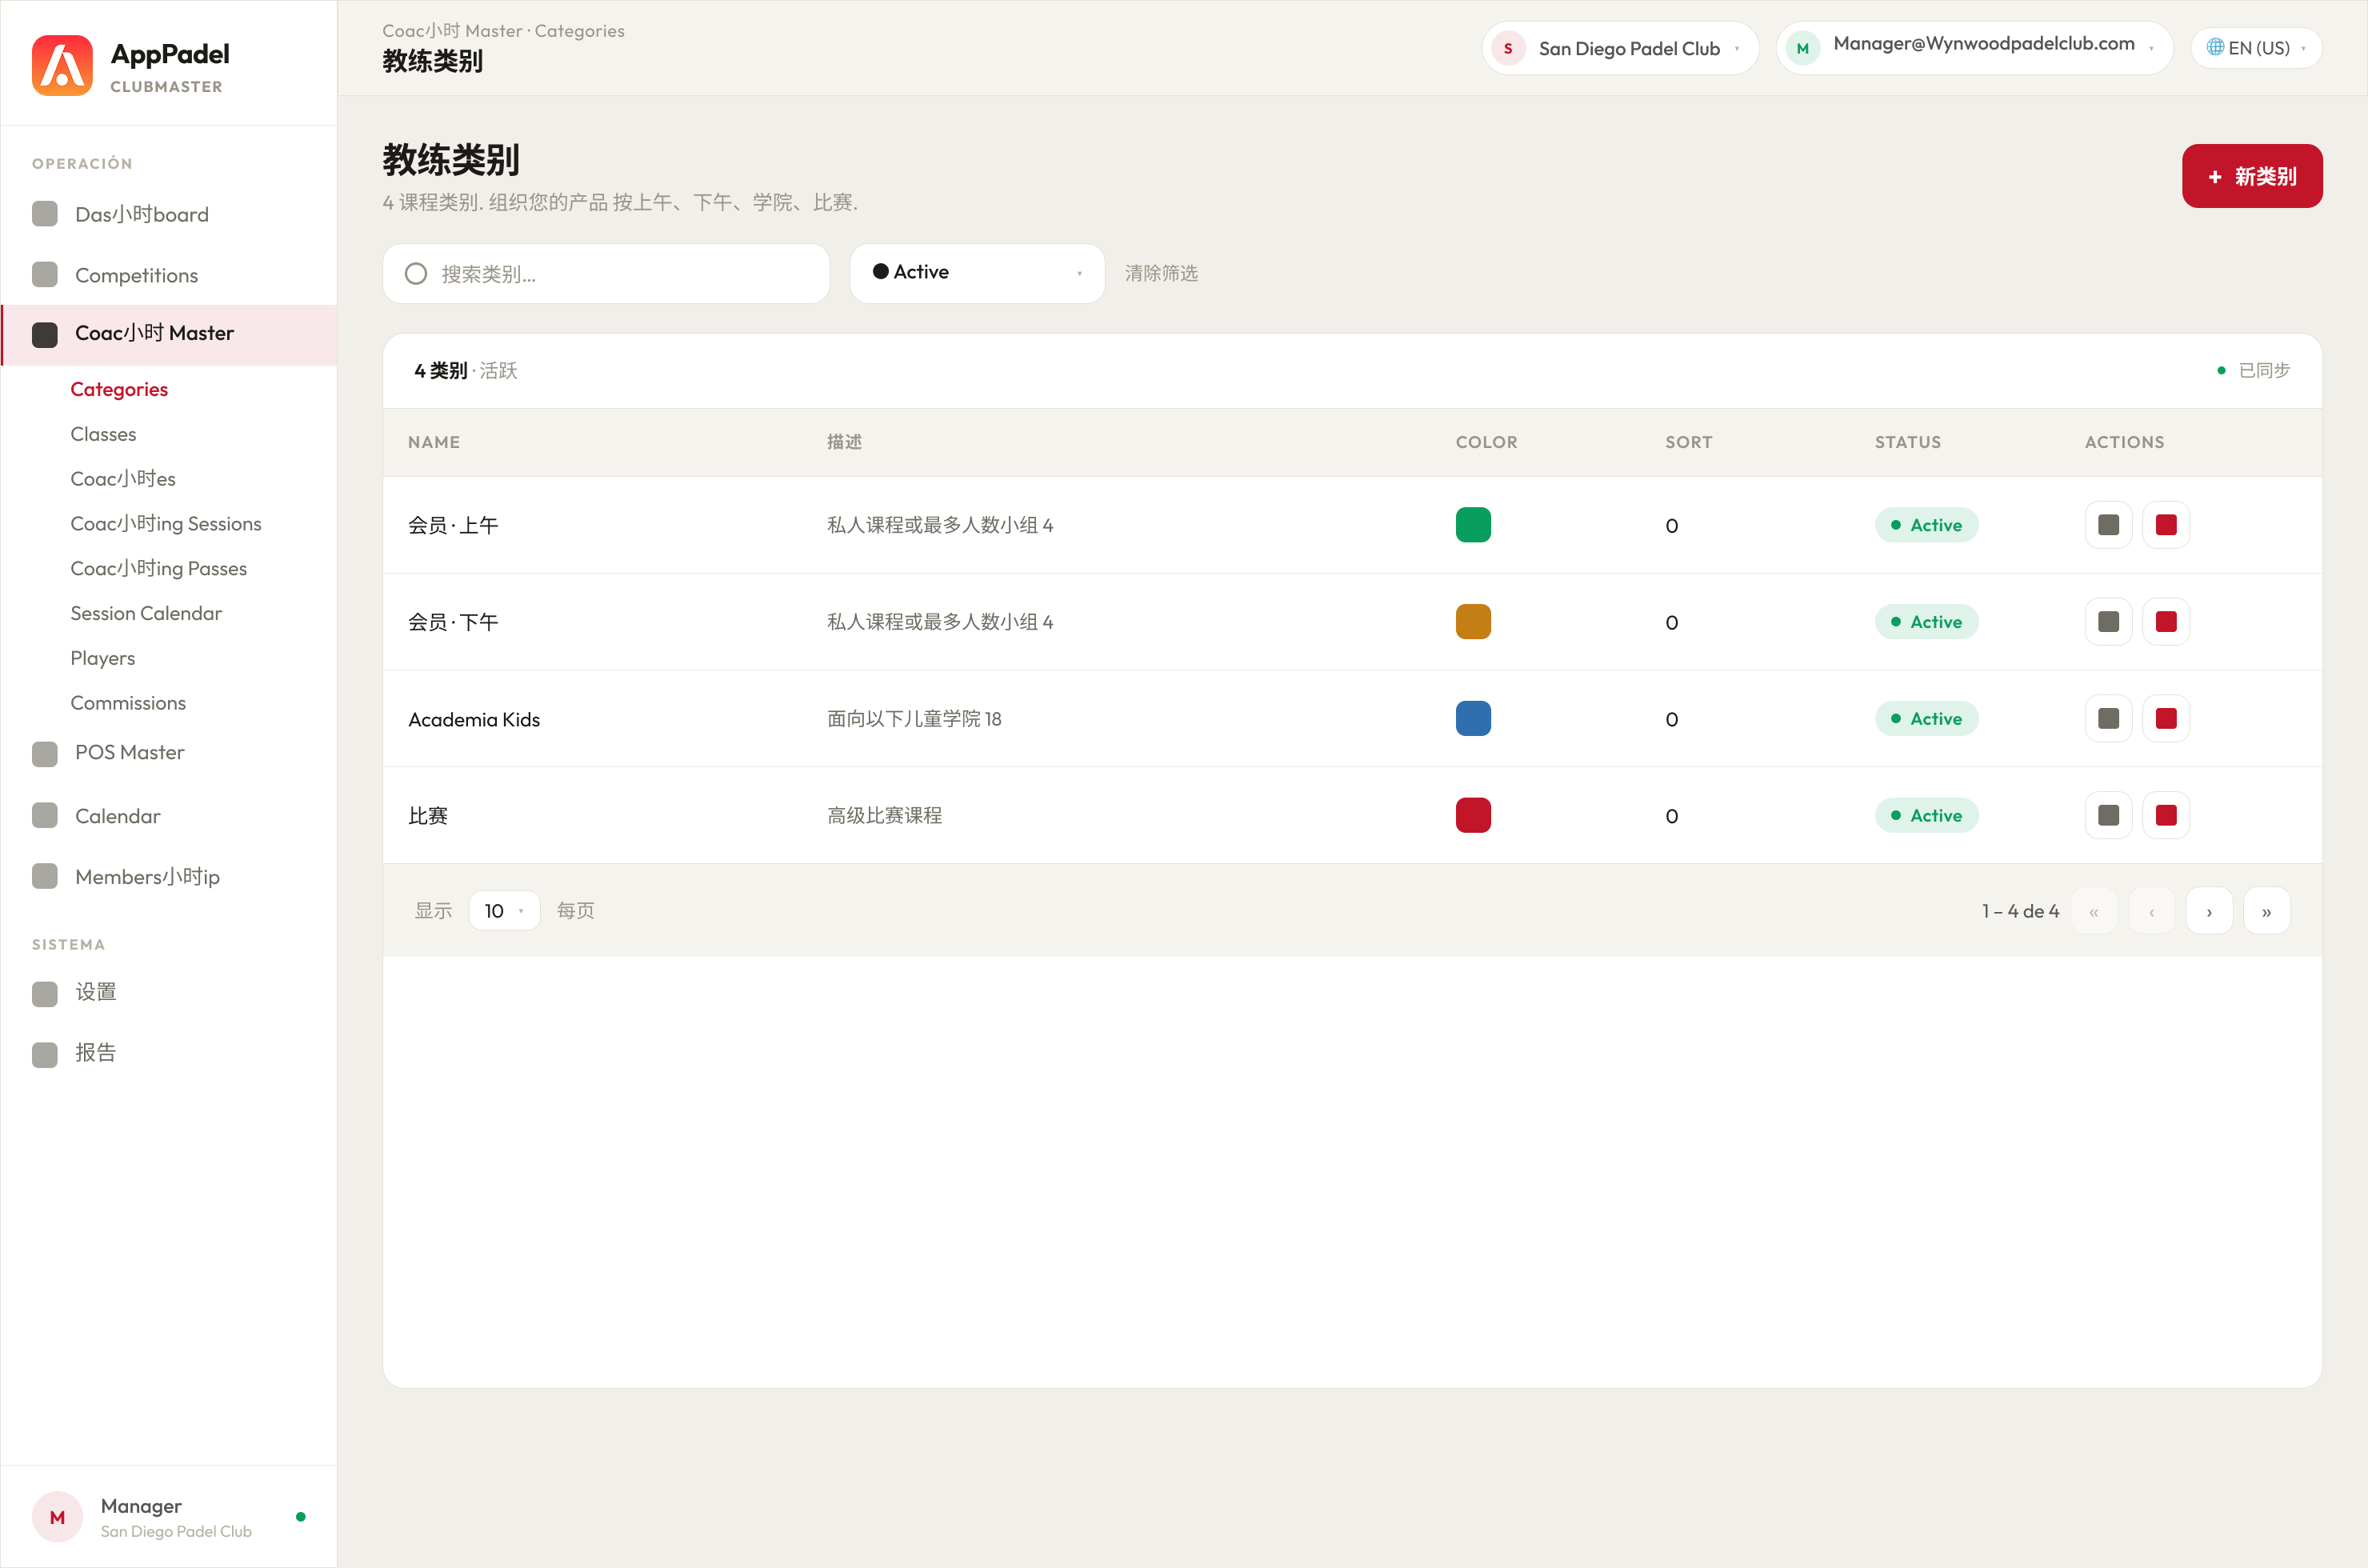Image resolution: width=2368 pixels, height=1568 pixels.
Task: Click the search icon in 搜索类别 field
Action: (x=416, y=274)
